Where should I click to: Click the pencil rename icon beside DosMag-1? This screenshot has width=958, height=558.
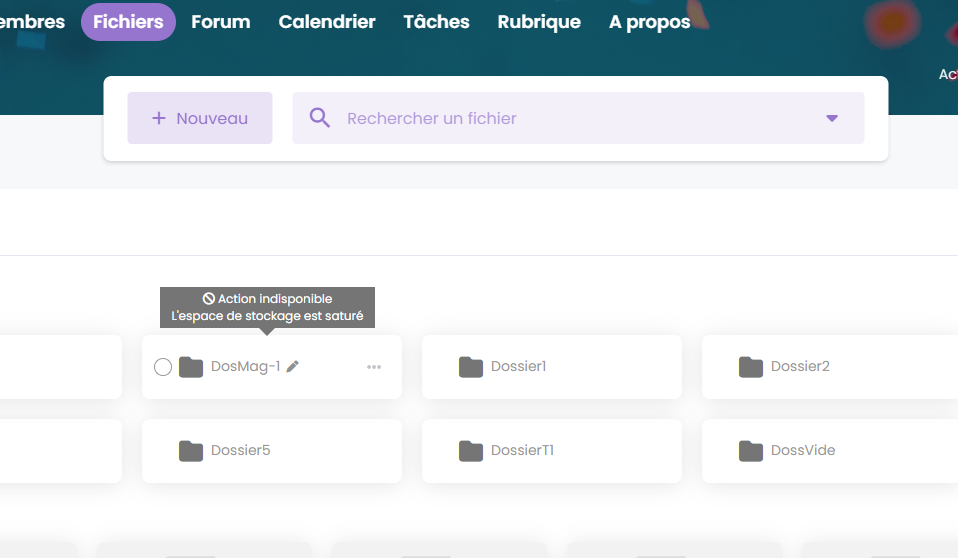292,367
